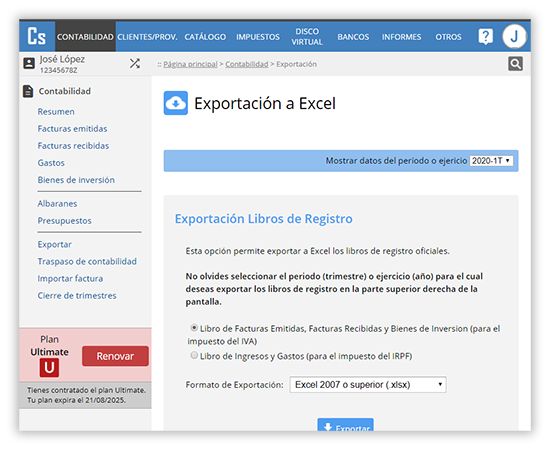This screenshot has height=450, width=550.
Task: Open Facturas emitidas sidebar link
Action: click(x=73, y=129)
